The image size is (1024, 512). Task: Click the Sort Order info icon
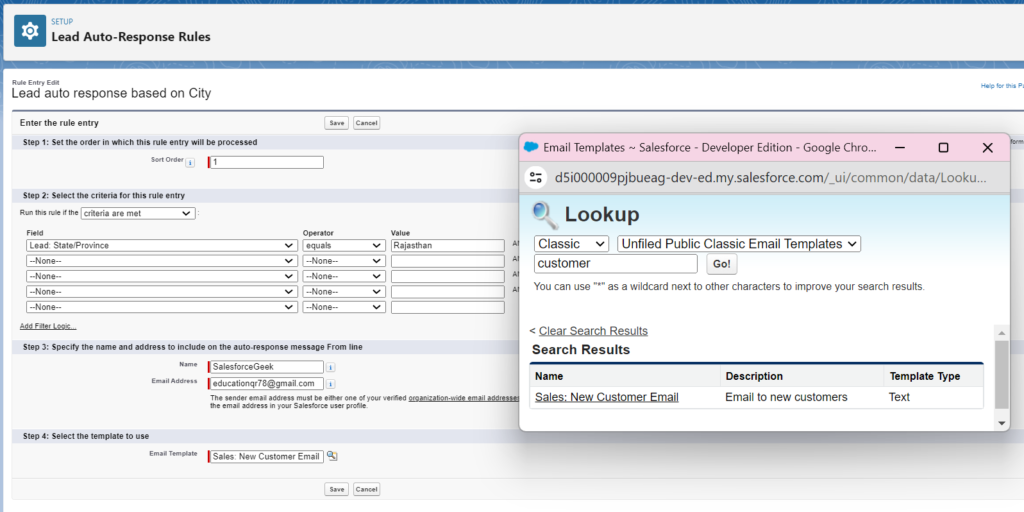pos(190,163)
